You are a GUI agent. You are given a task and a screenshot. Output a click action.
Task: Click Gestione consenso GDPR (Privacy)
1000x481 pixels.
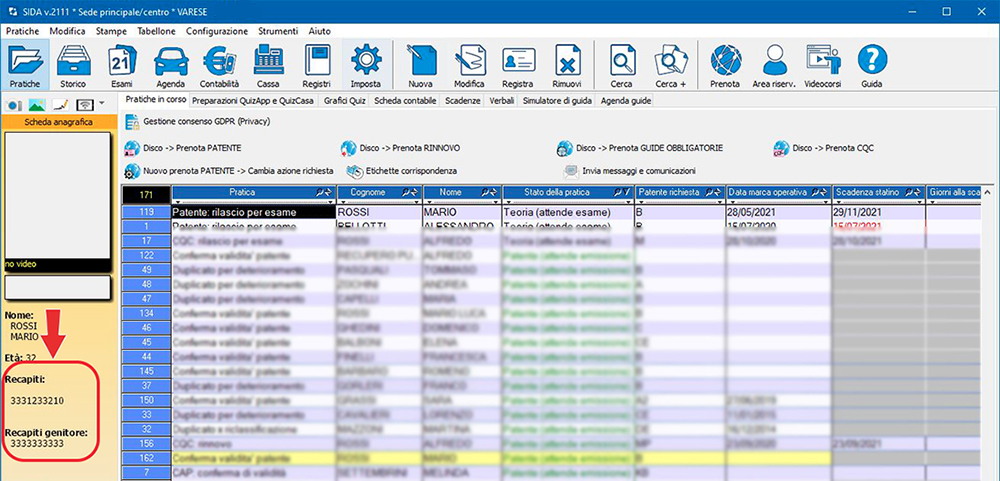click(206, 121)
